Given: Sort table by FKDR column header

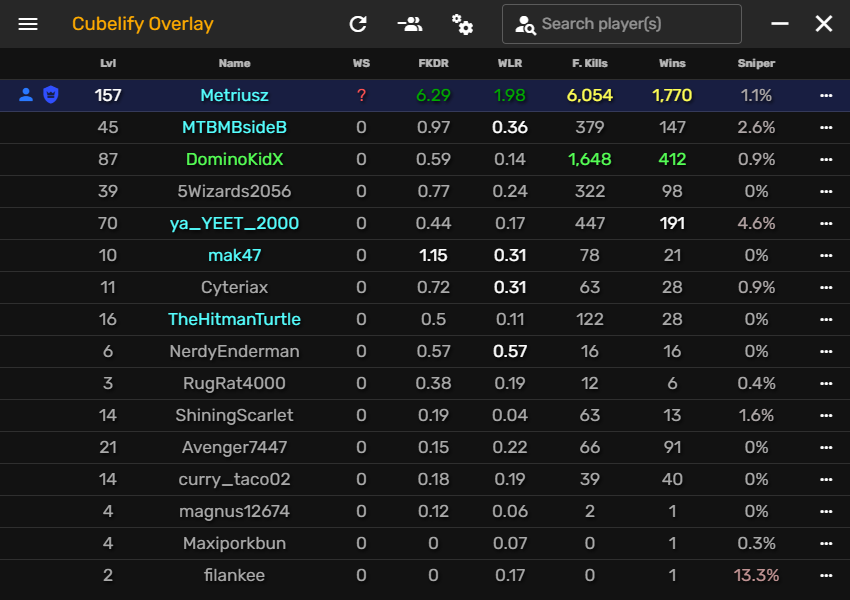Looking at the screenshot, I should [433, 63].
